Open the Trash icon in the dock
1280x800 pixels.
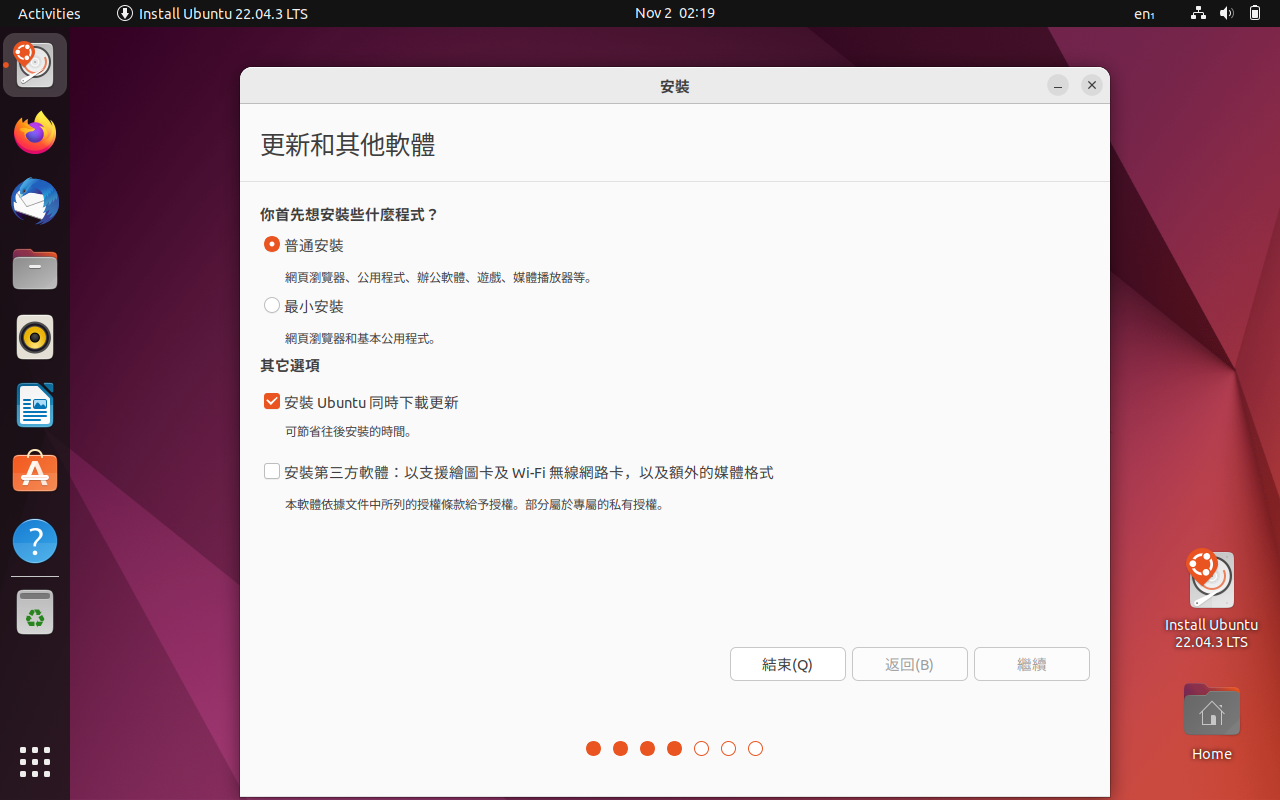35,612
